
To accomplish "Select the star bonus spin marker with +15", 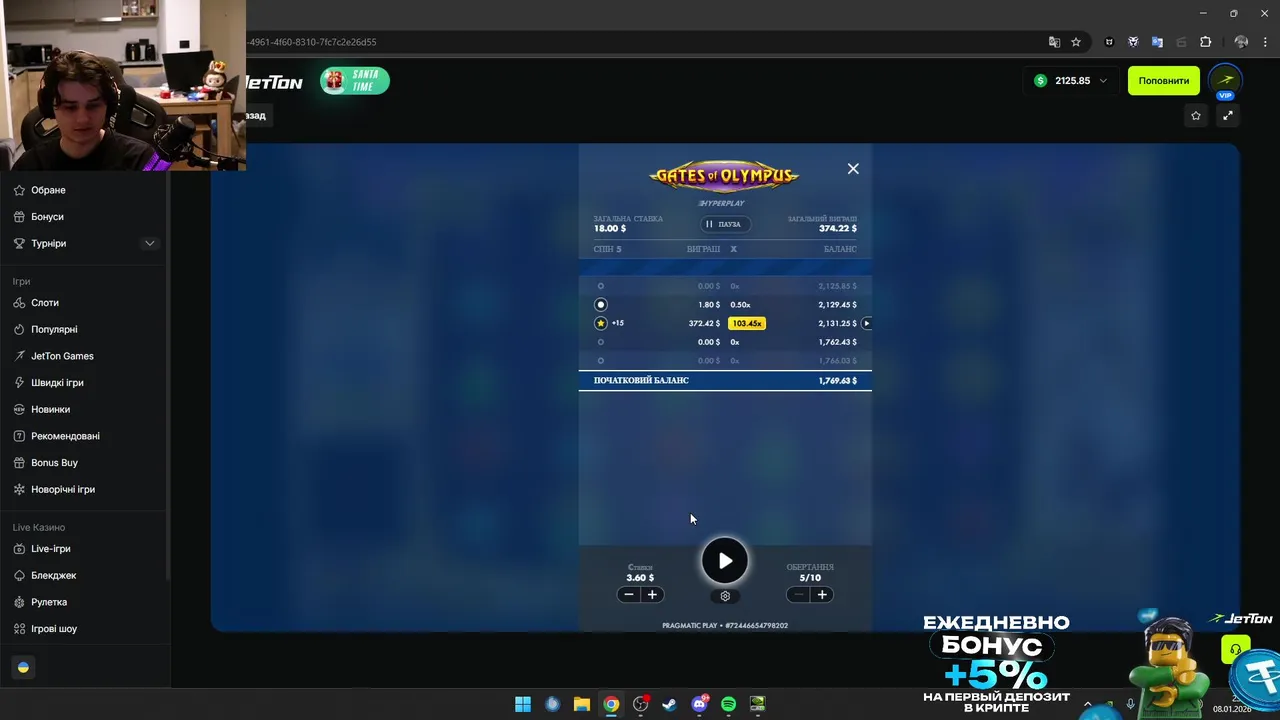I will pyautogui.click(x=601, y=323).
